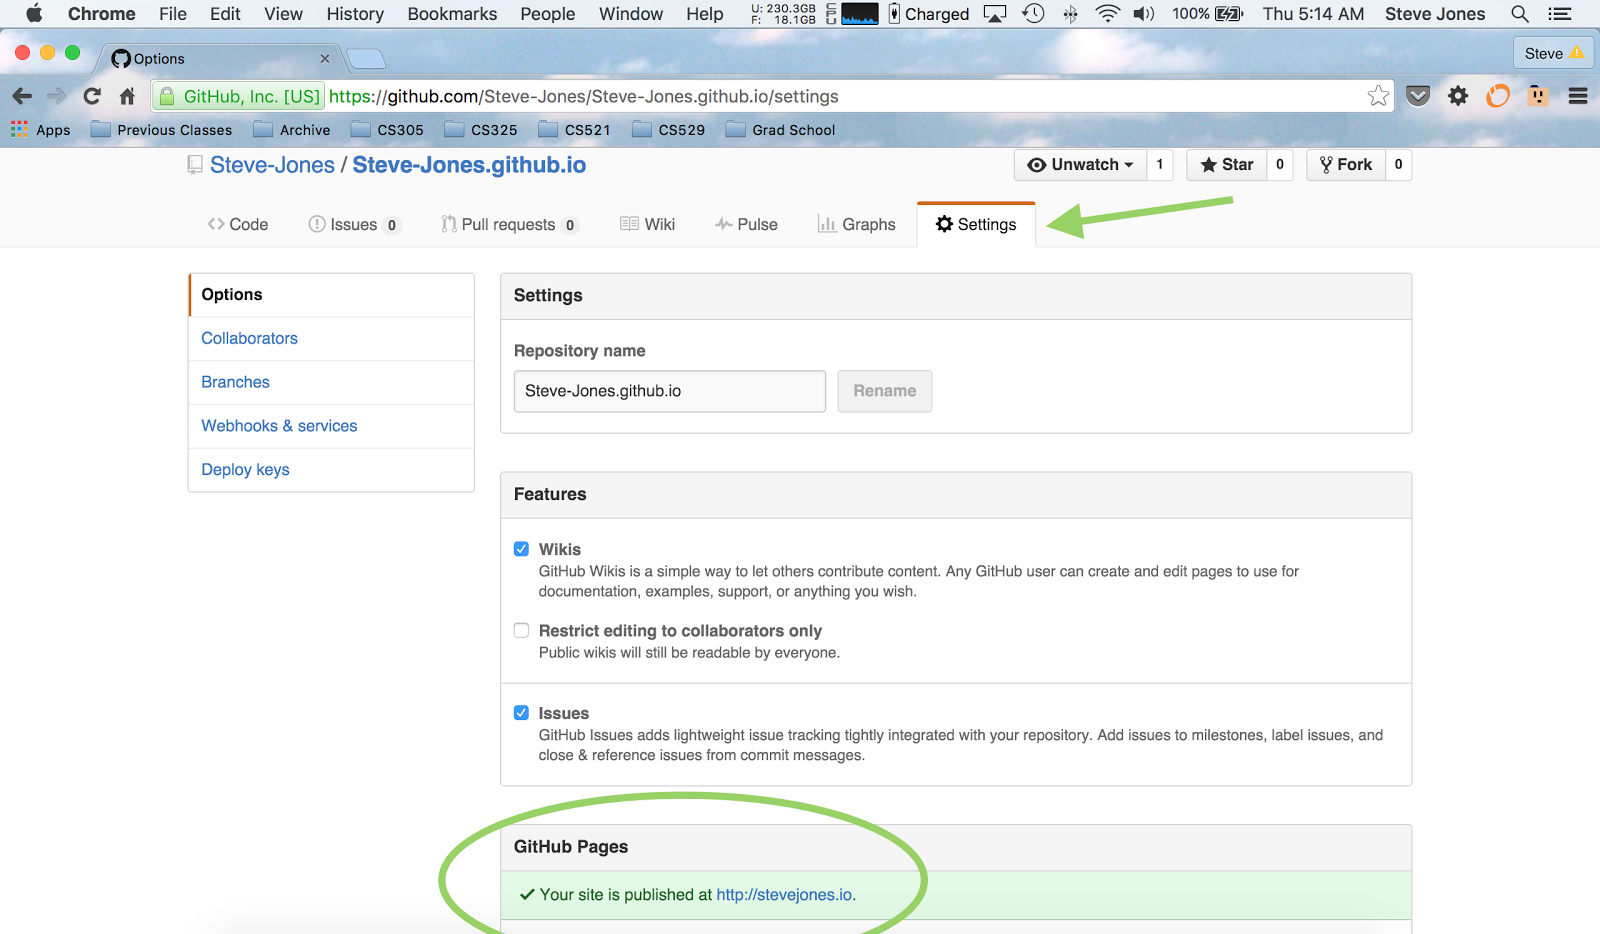Open the Apps shortcut in bookmarks bar

41,130
